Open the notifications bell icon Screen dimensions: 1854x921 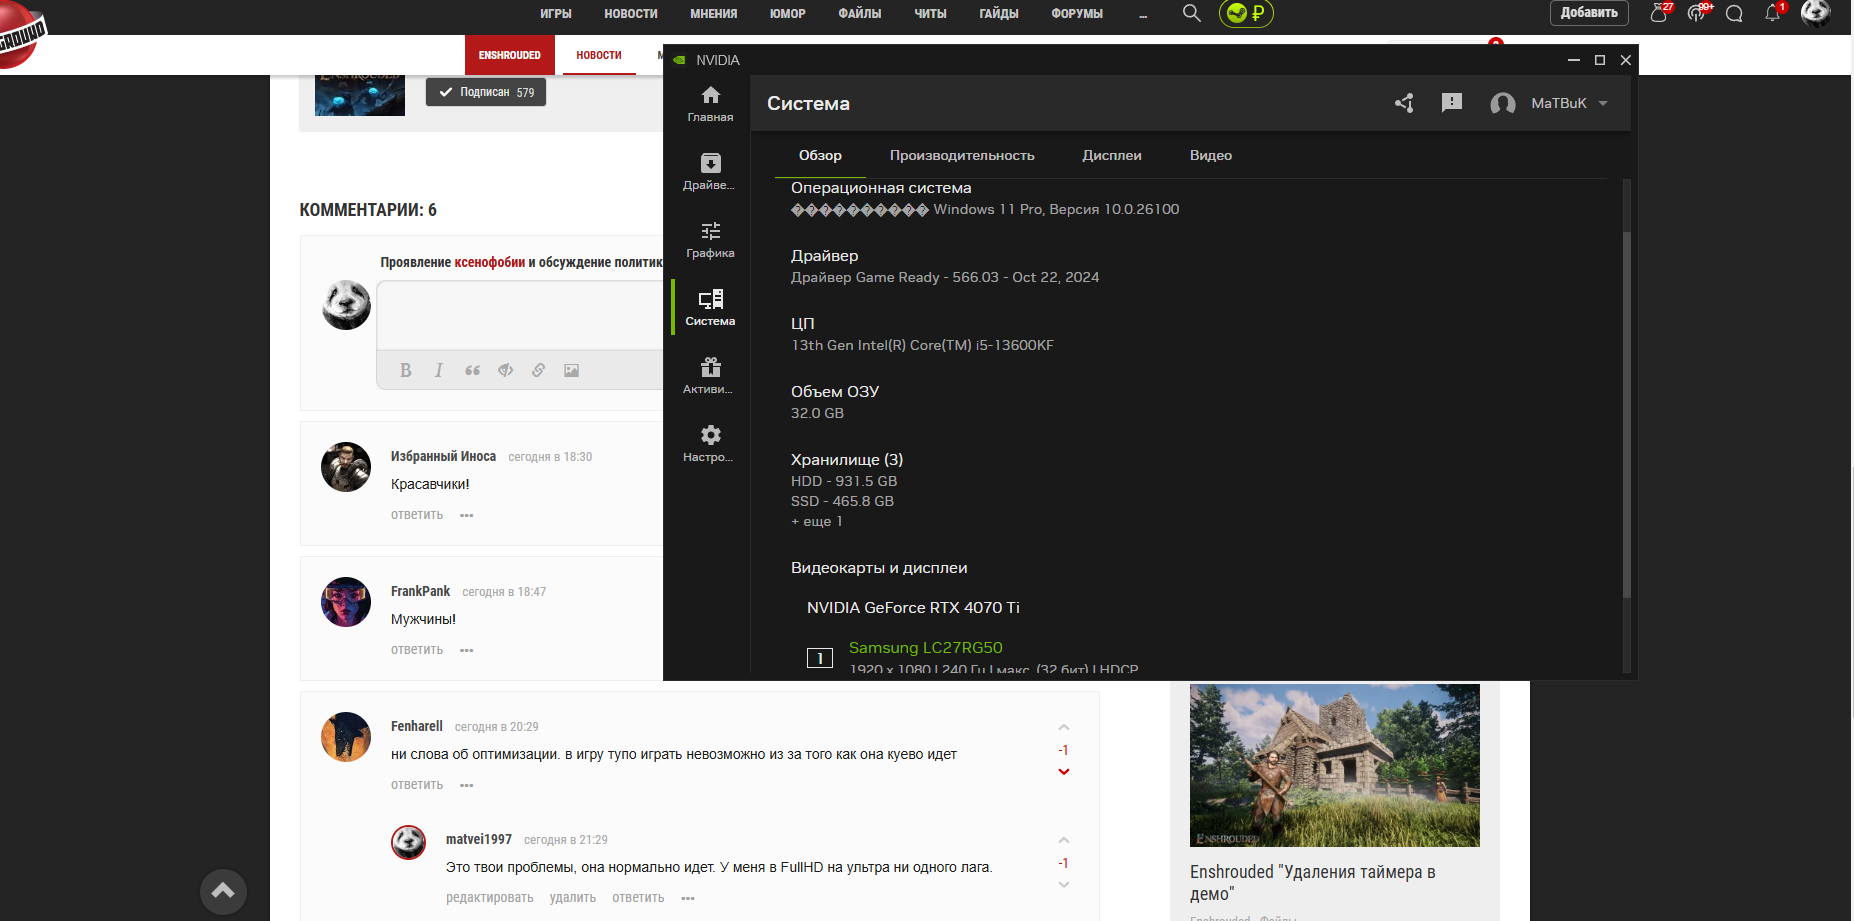pyautogui.click(x=1773, y=12)
